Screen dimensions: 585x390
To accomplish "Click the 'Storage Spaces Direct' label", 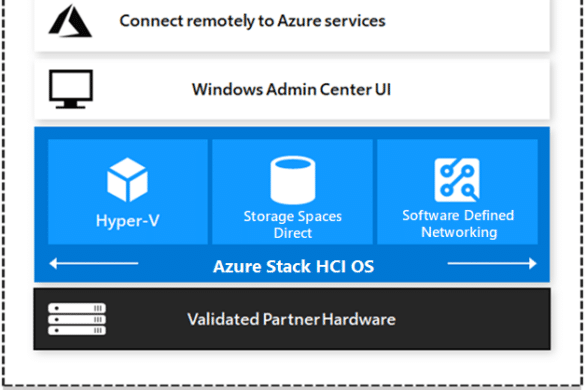I will tap(292, 225).
